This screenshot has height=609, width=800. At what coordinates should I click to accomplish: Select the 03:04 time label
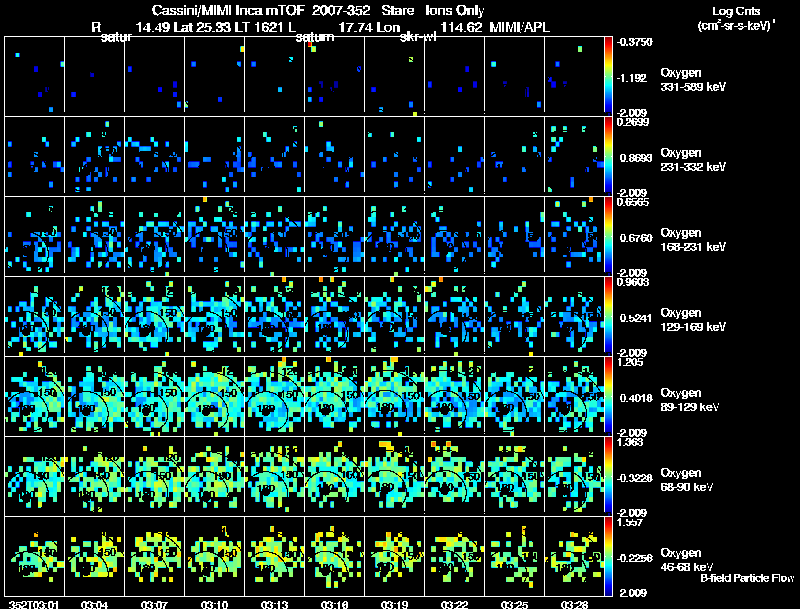point(94,603)
